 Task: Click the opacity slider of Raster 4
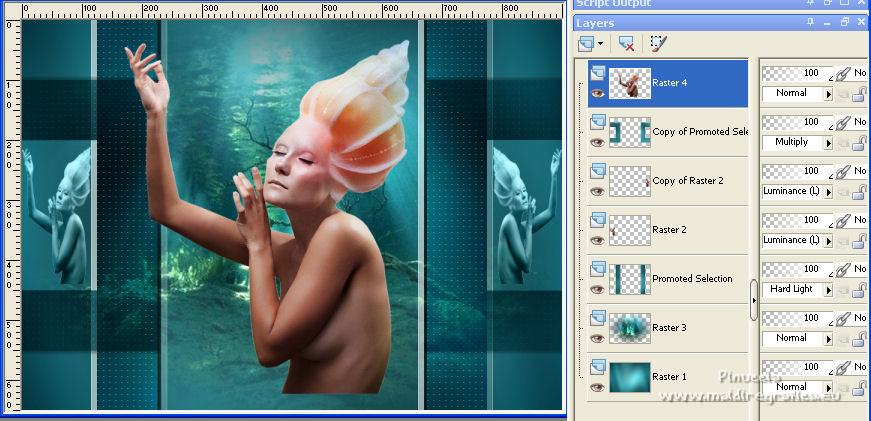798,73
